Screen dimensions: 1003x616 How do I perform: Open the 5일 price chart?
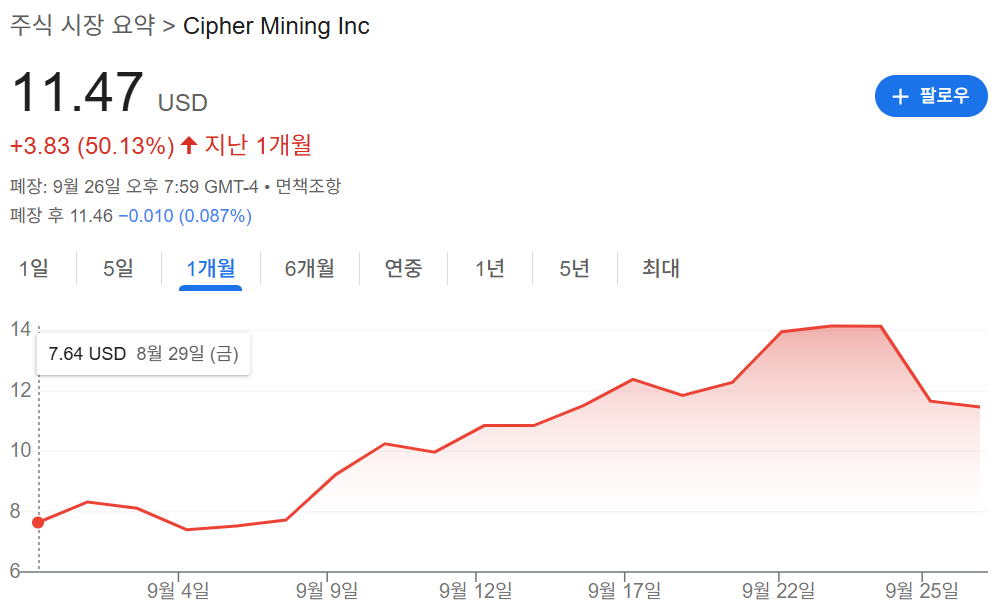point(117,268)
